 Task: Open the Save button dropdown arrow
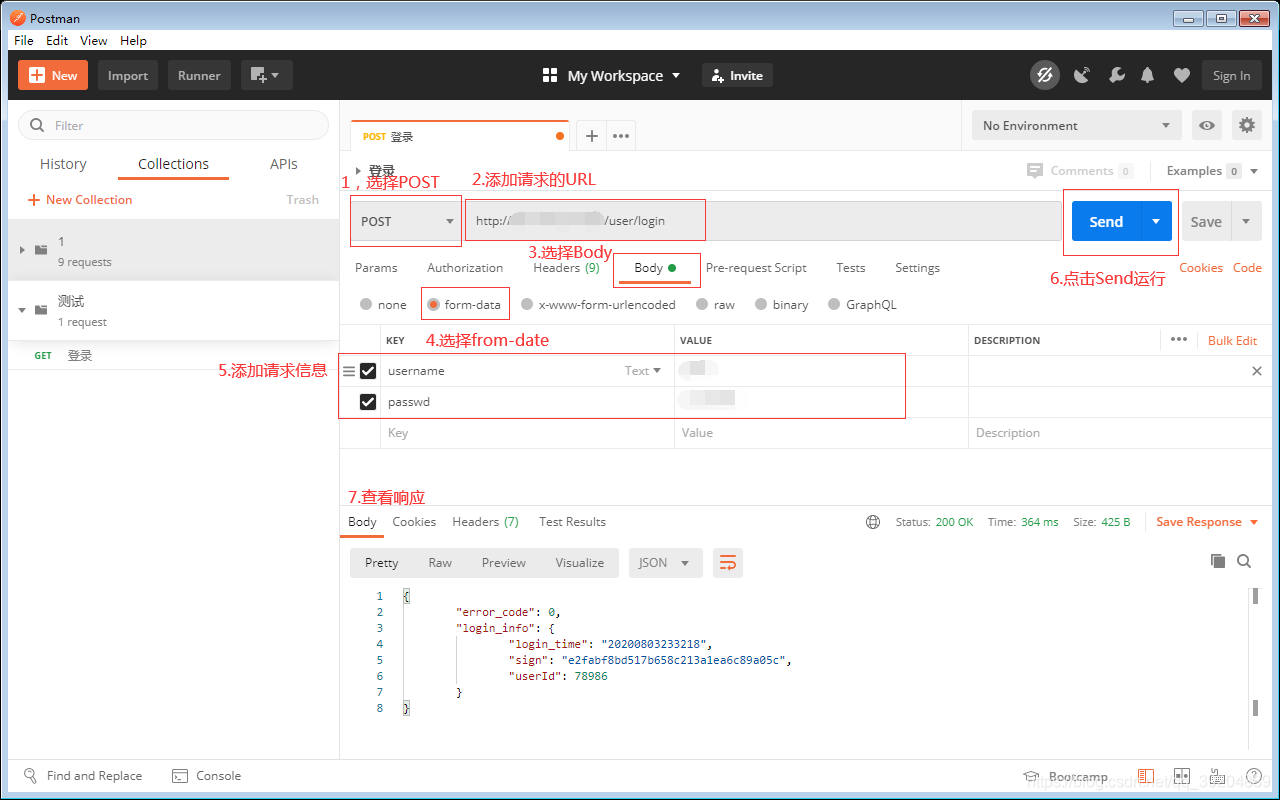1246,221
